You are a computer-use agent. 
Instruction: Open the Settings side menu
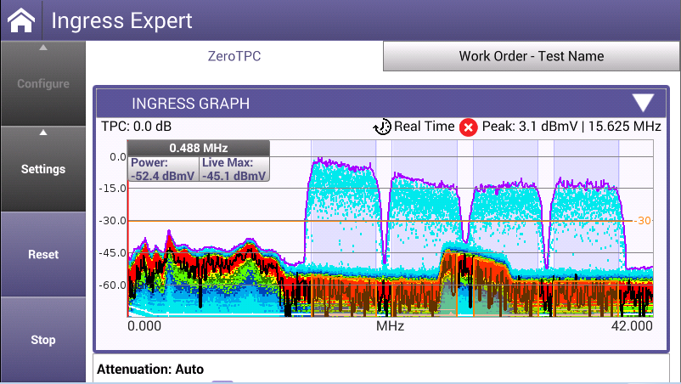click(x=43, y=169)
